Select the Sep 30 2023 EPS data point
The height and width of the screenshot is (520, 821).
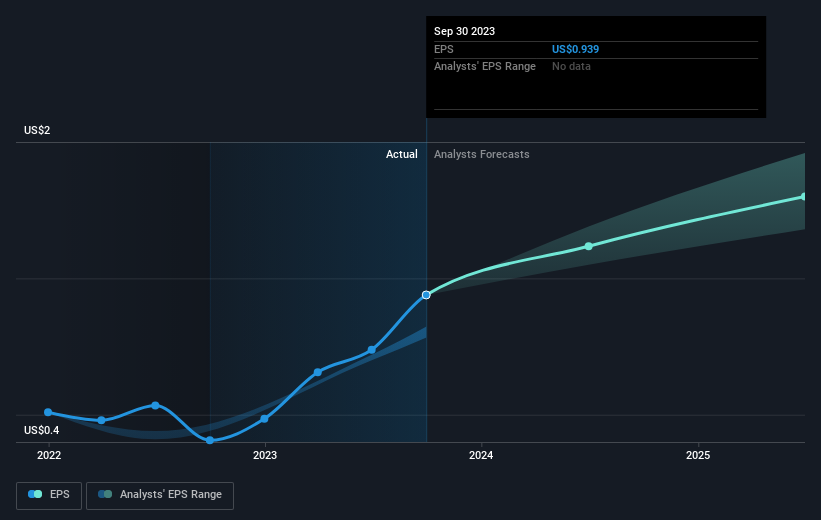point(426,295)
